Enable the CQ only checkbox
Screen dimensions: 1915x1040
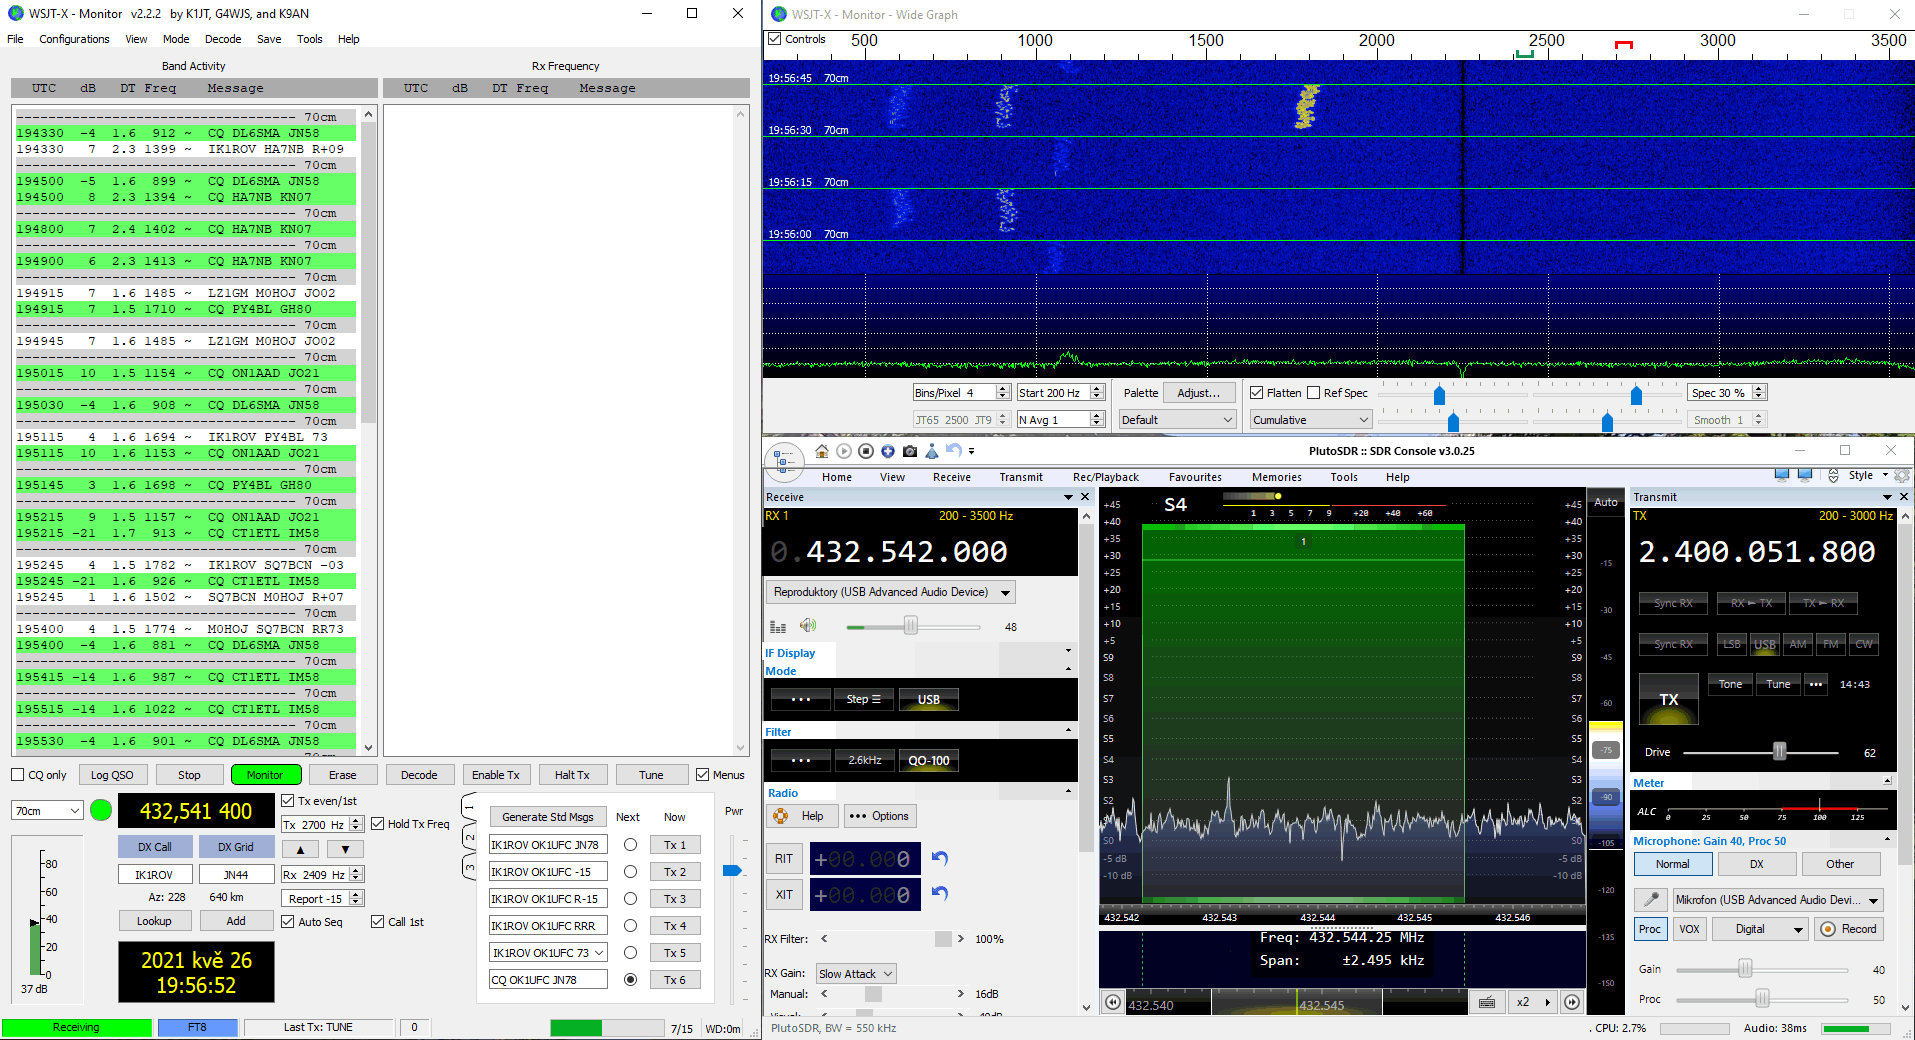click(18, 775)
